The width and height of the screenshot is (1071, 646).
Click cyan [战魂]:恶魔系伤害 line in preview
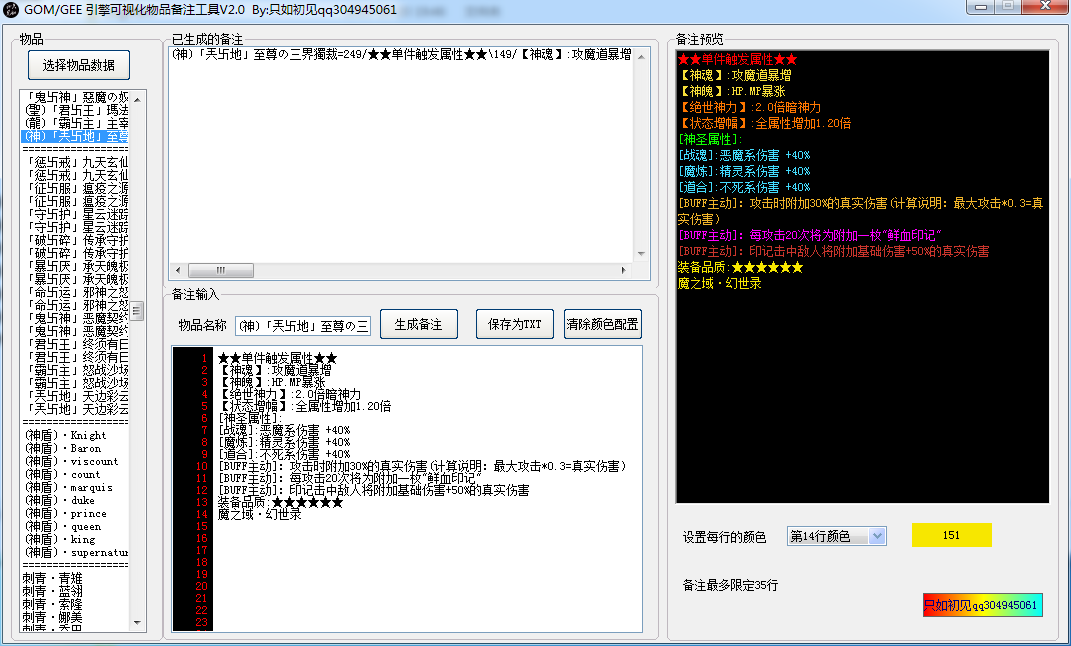click(744, 155)
